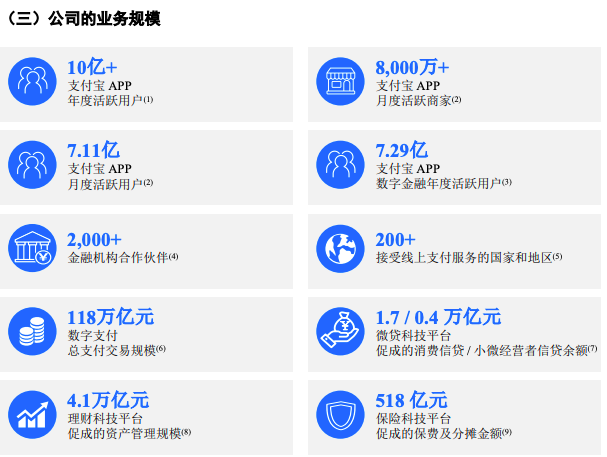The height and width of the screenshot is (457, 607).
Task: Click the text 年度活跃用户(1)
Action: click(110, 100)
